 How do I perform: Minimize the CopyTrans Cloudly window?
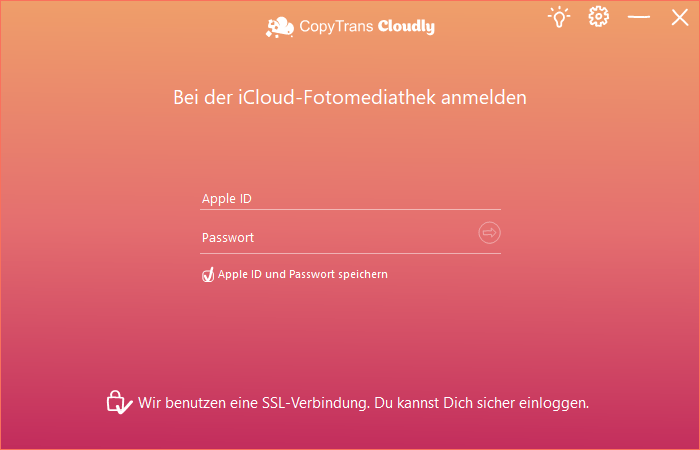pos(638,17)
